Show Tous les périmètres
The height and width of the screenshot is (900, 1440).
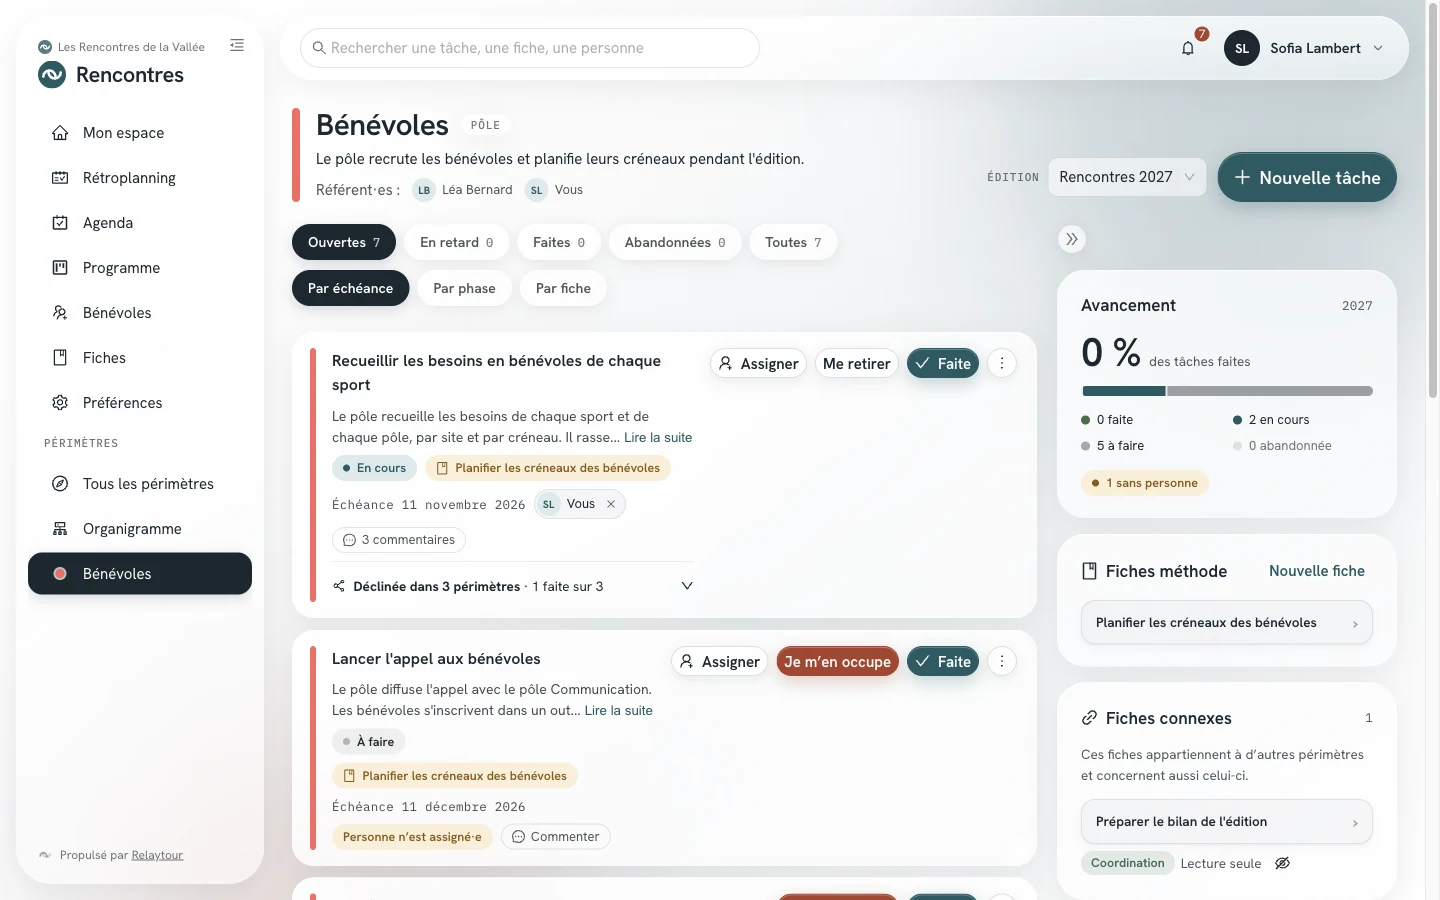[x=140, y=484]
